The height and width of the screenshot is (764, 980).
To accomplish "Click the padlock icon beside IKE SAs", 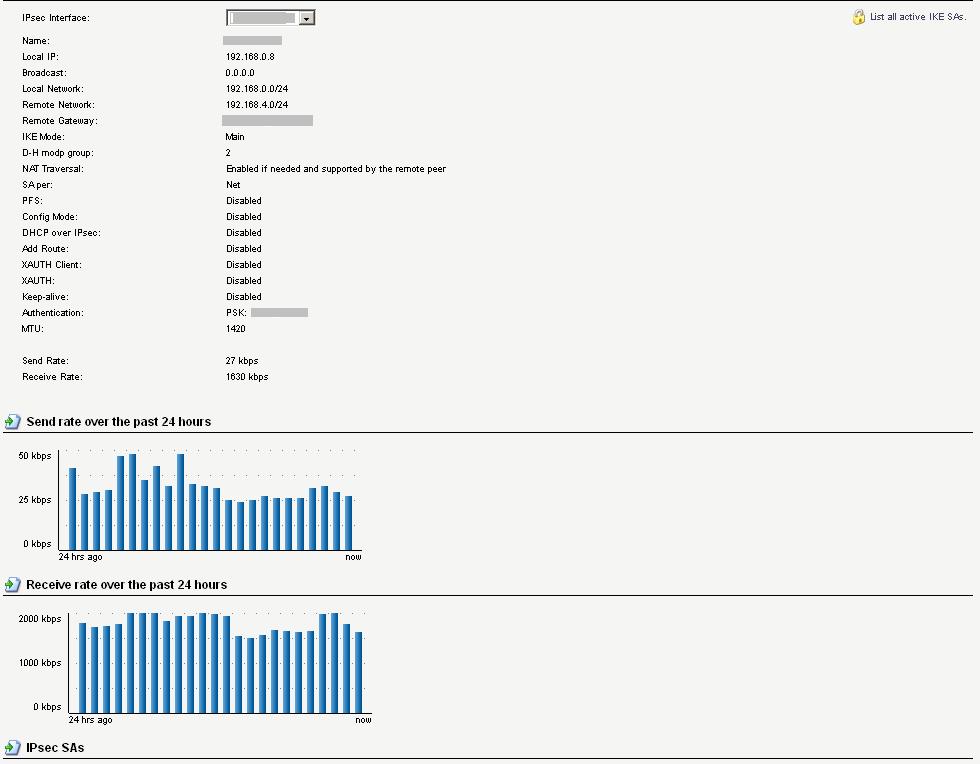I will coord(858,18).
